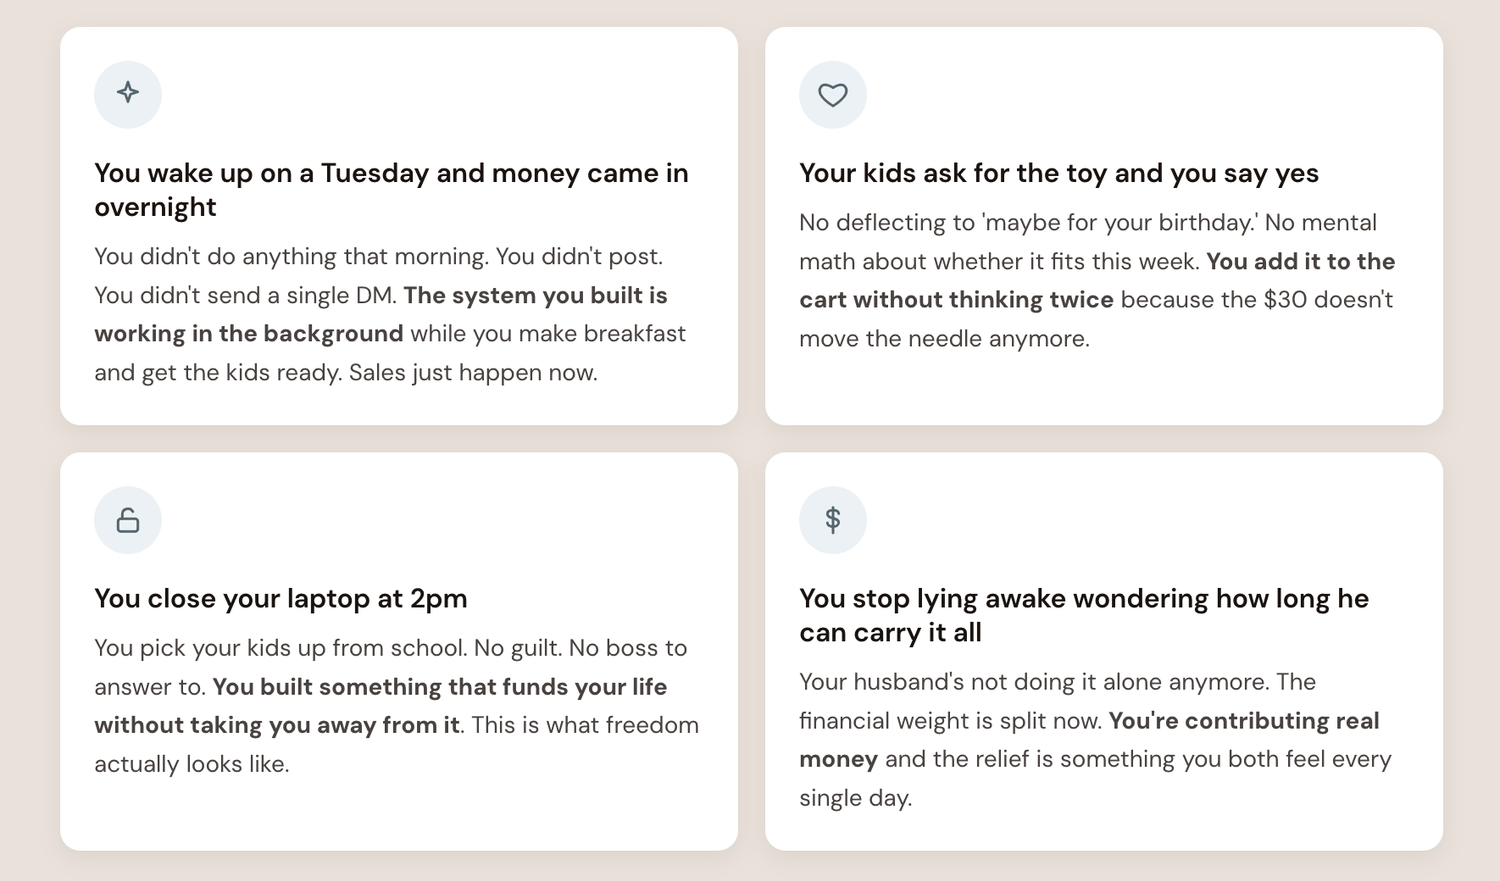
Task: Select heading "Your kids ask for the toy"
Action: pos(1059,173)
